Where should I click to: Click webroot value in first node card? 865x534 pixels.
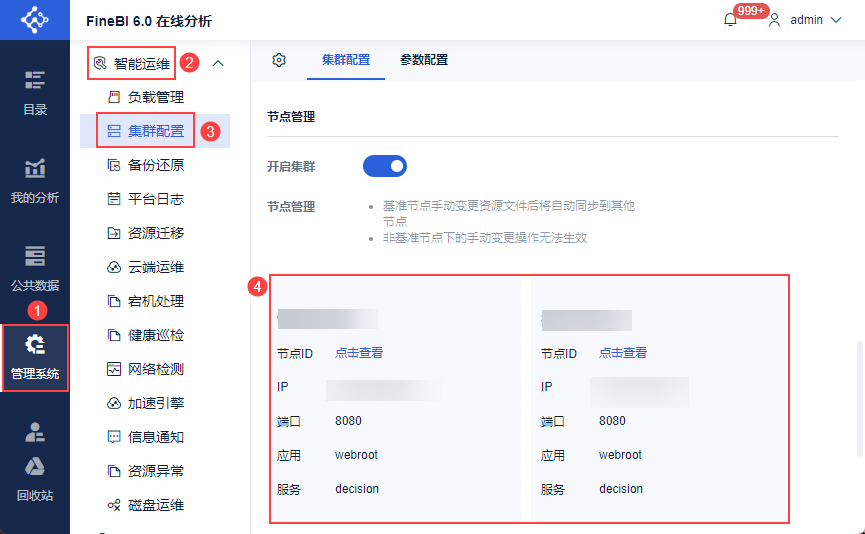pos(356,455)
